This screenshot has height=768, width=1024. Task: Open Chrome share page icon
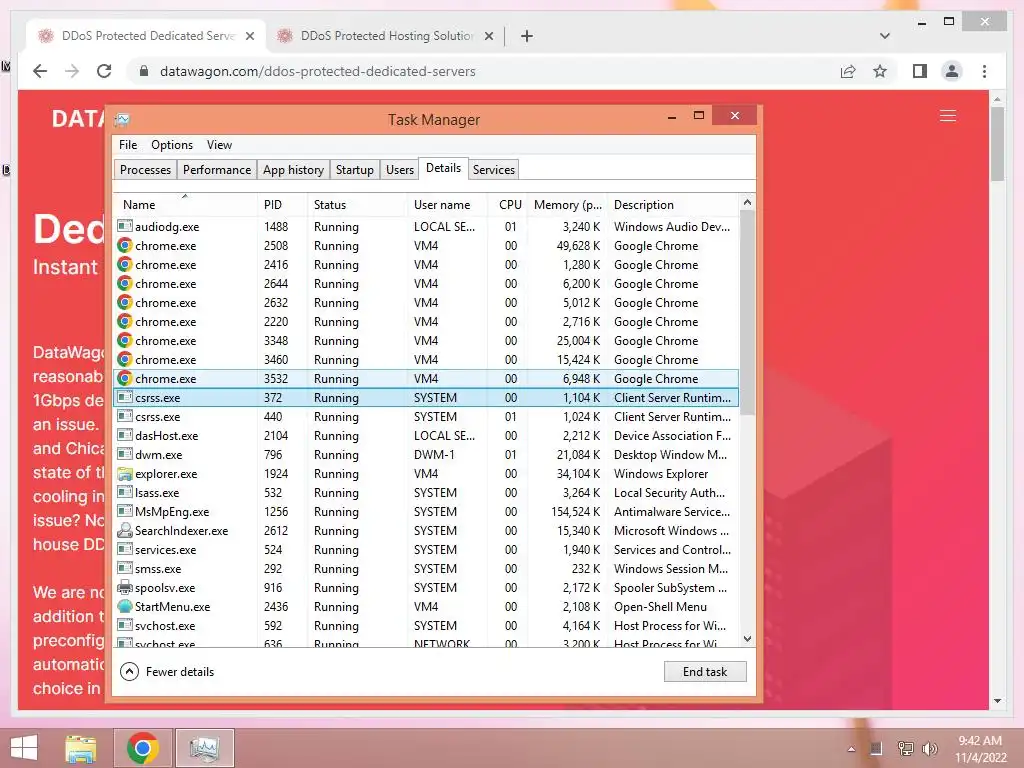pos(848,71)
